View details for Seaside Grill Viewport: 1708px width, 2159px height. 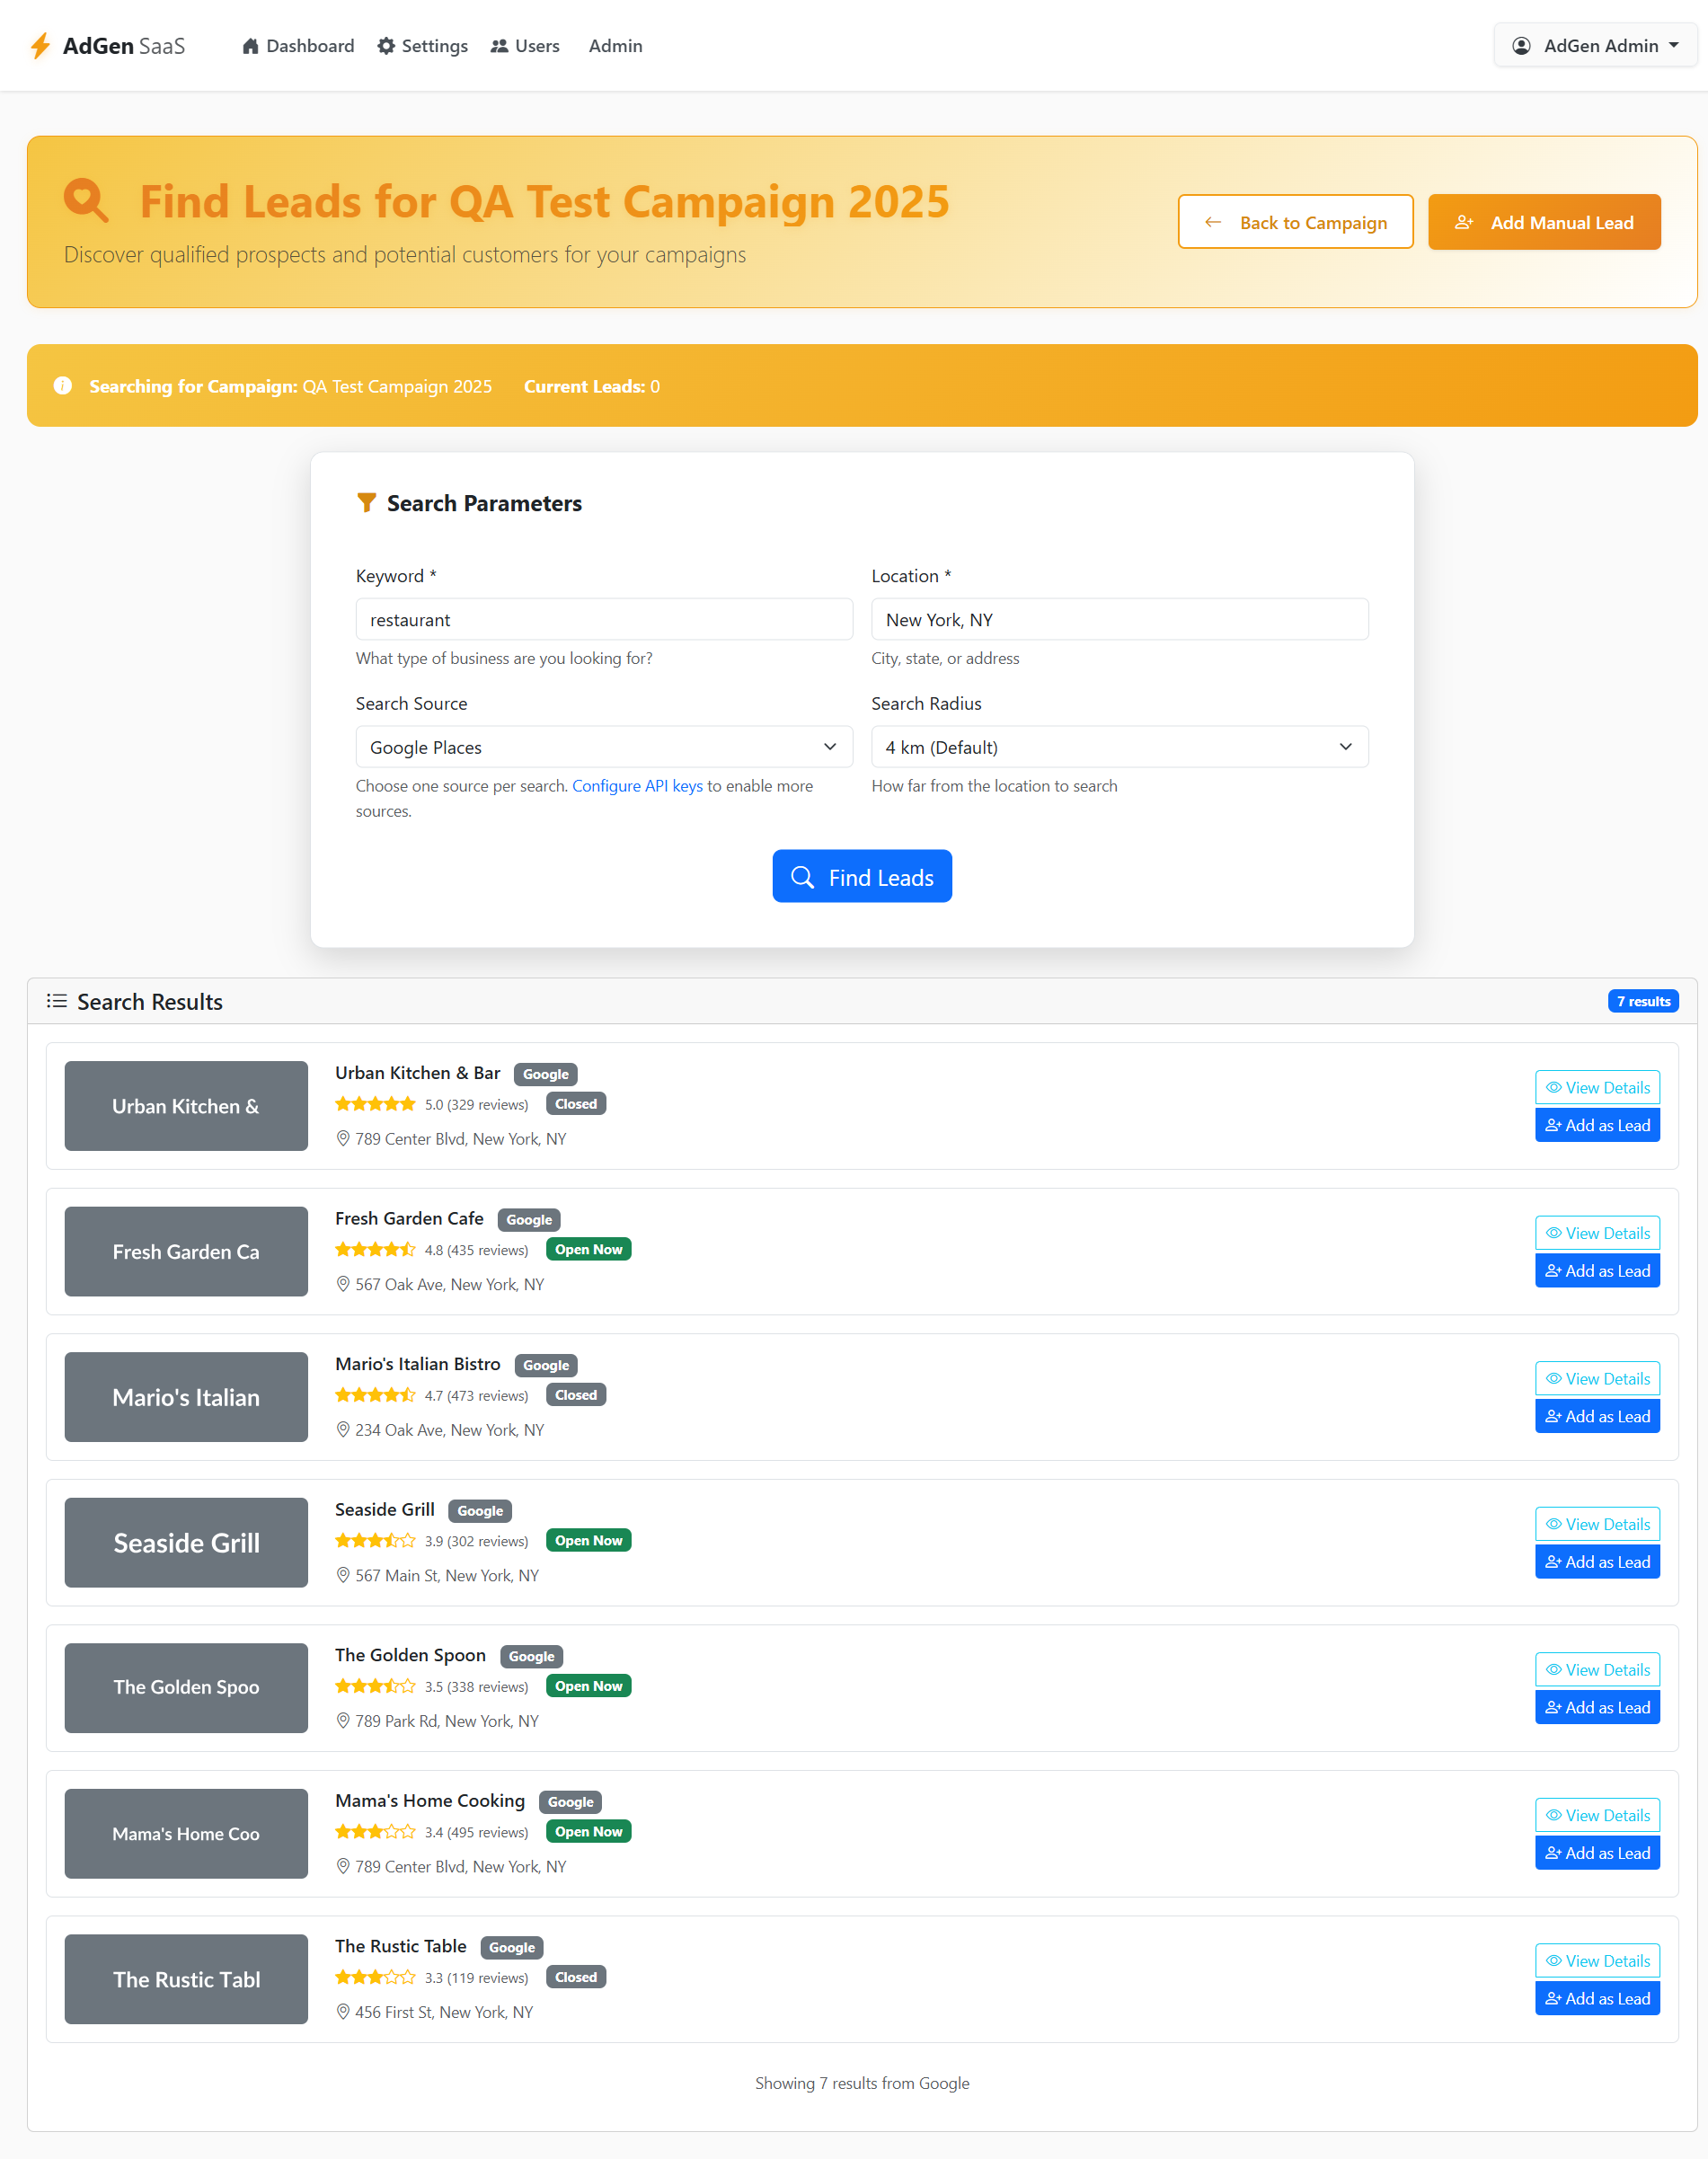pos(1597,1524)
